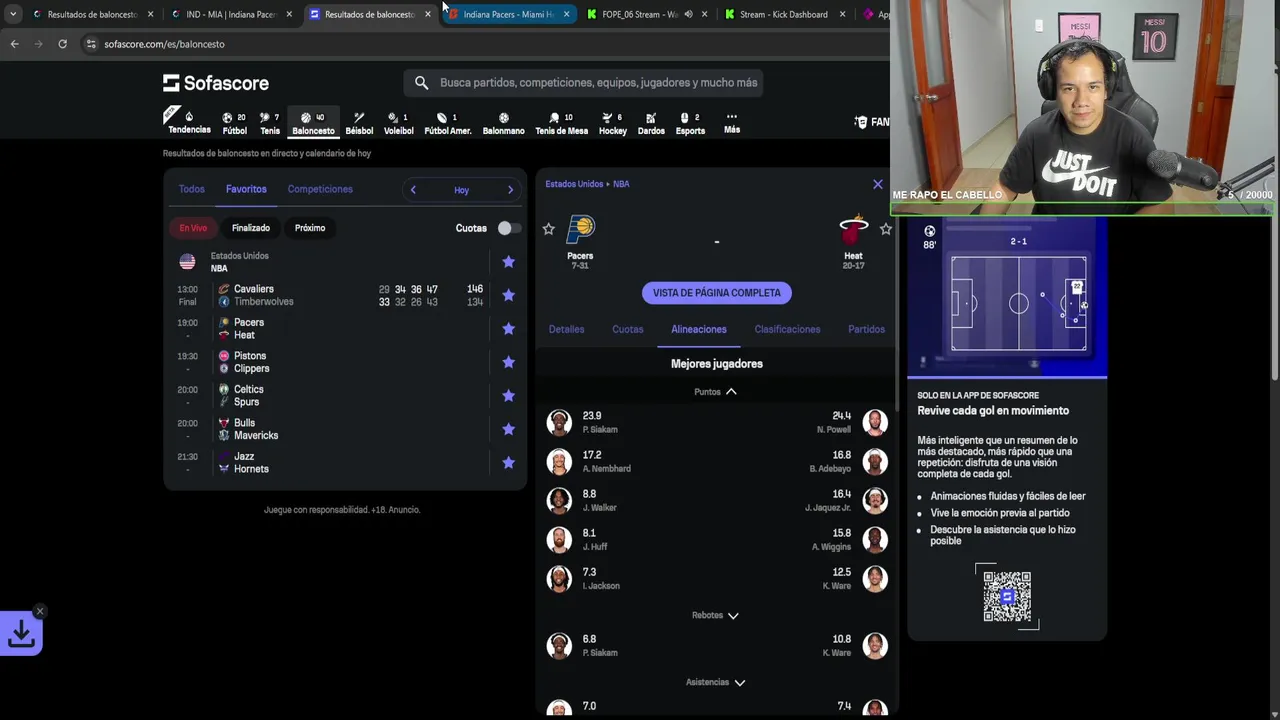Screen dimensions: 1280x720
Task: Expand the Asistencias section
Action: [x=716, y=682]
